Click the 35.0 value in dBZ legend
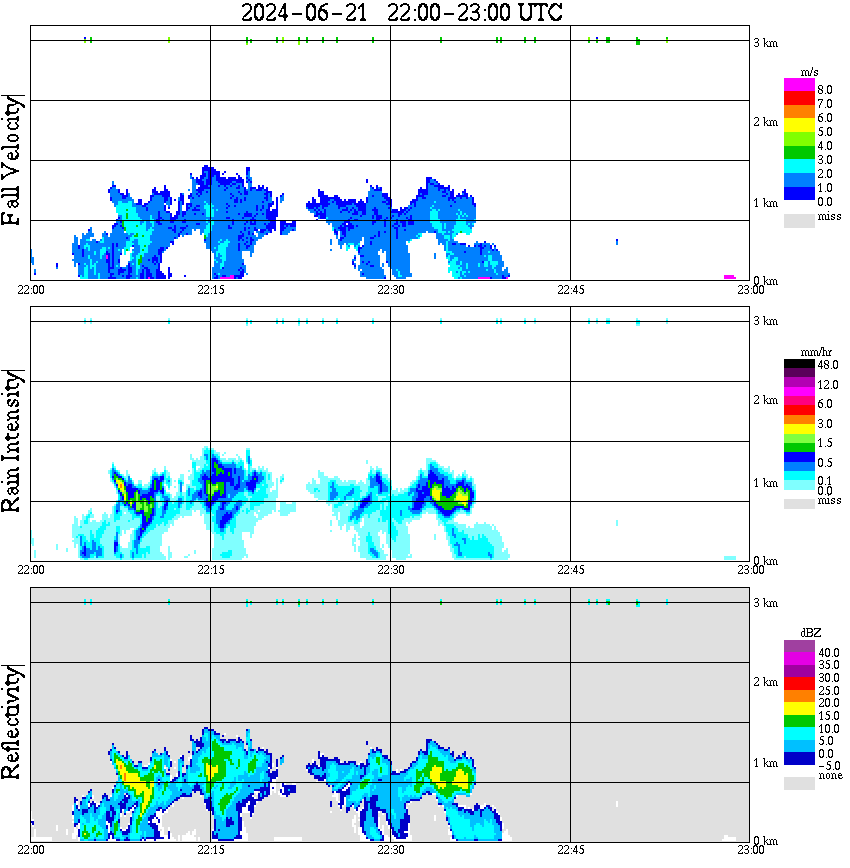 [828, 665]
